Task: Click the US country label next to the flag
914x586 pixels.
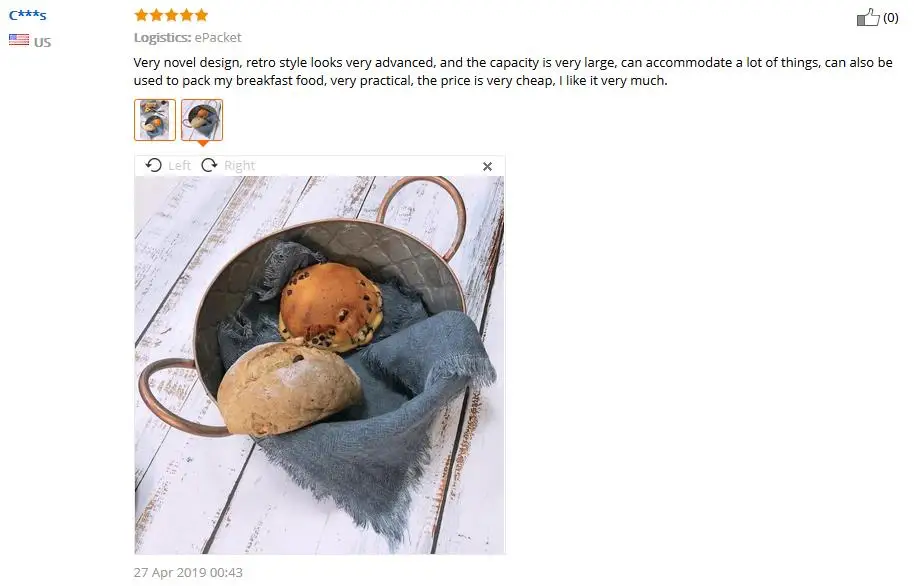Action: tap(43, 42)
